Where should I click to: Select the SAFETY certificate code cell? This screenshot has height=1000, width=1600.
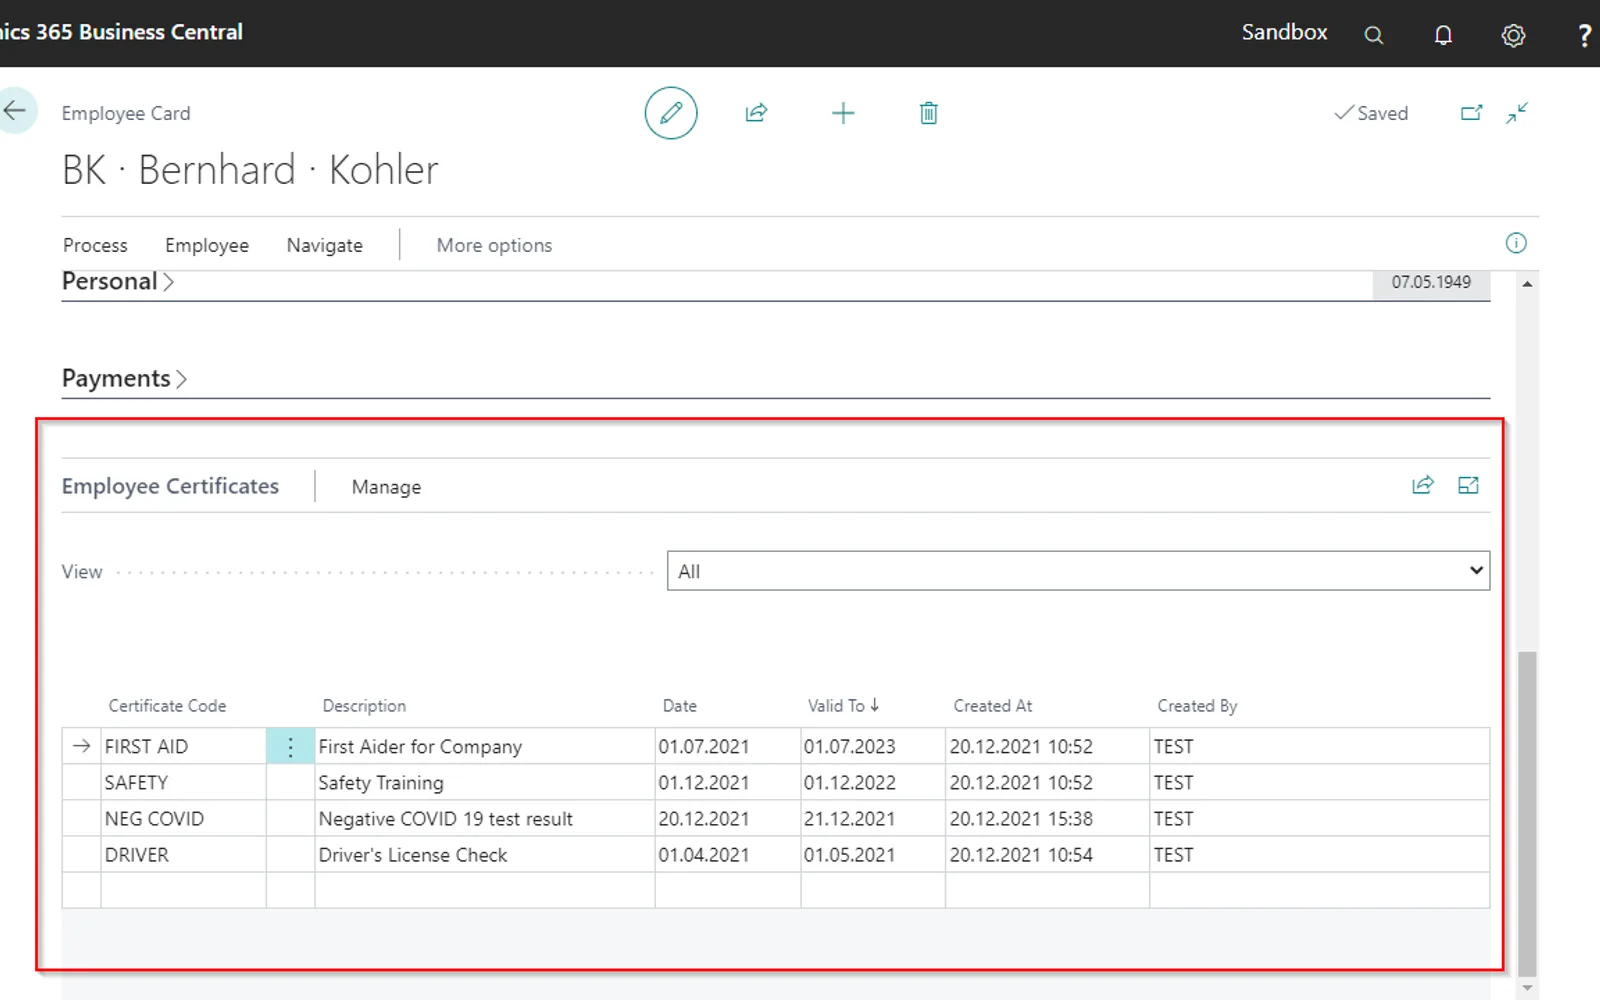tap(183, 783)
